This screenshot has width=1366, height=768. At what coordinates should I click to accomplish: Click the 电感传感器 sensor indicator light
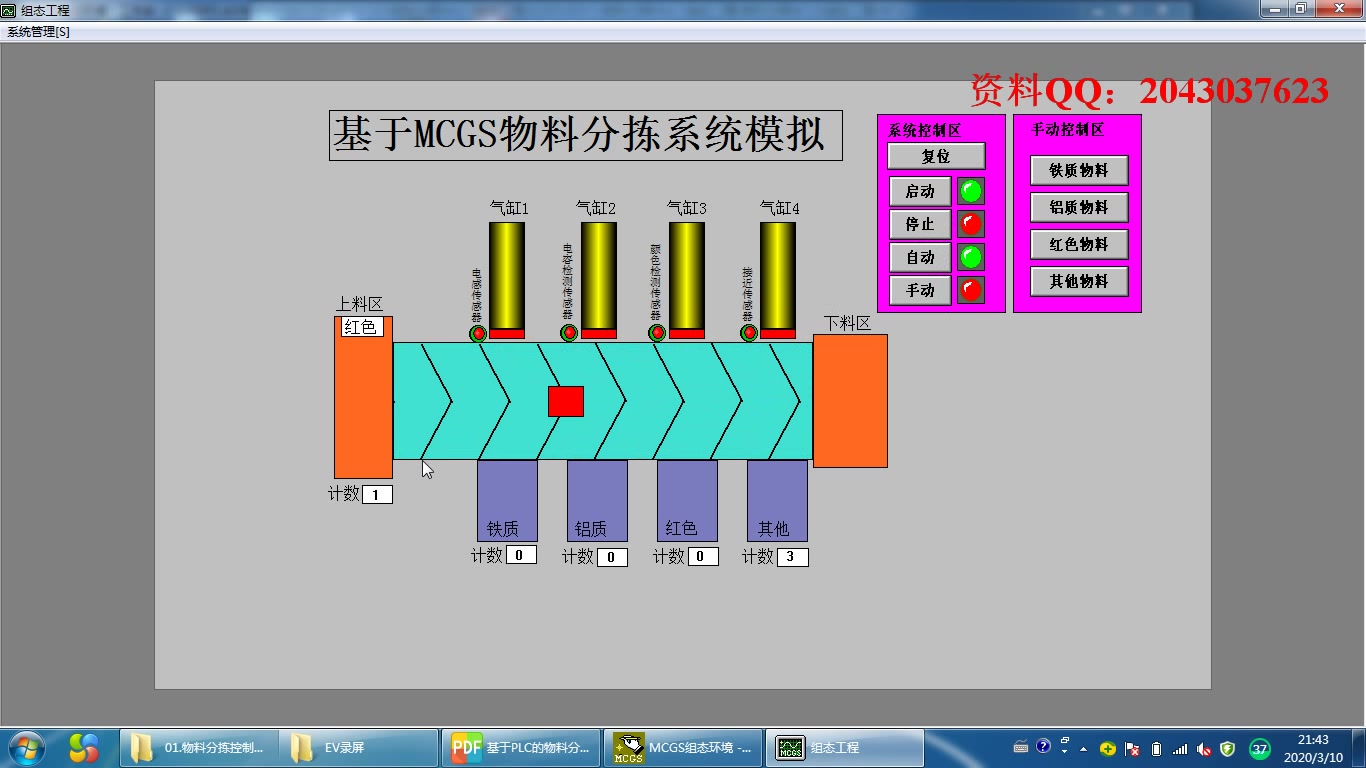point(478,333)
